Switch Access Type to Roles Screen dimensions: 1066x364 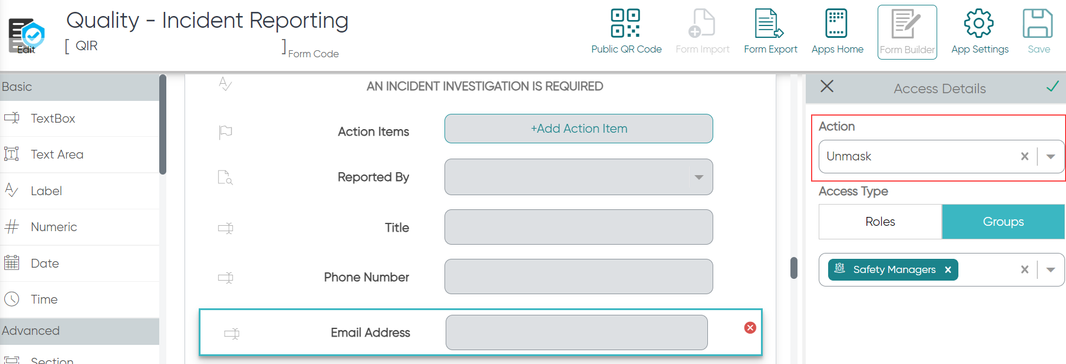coord(880,222)
